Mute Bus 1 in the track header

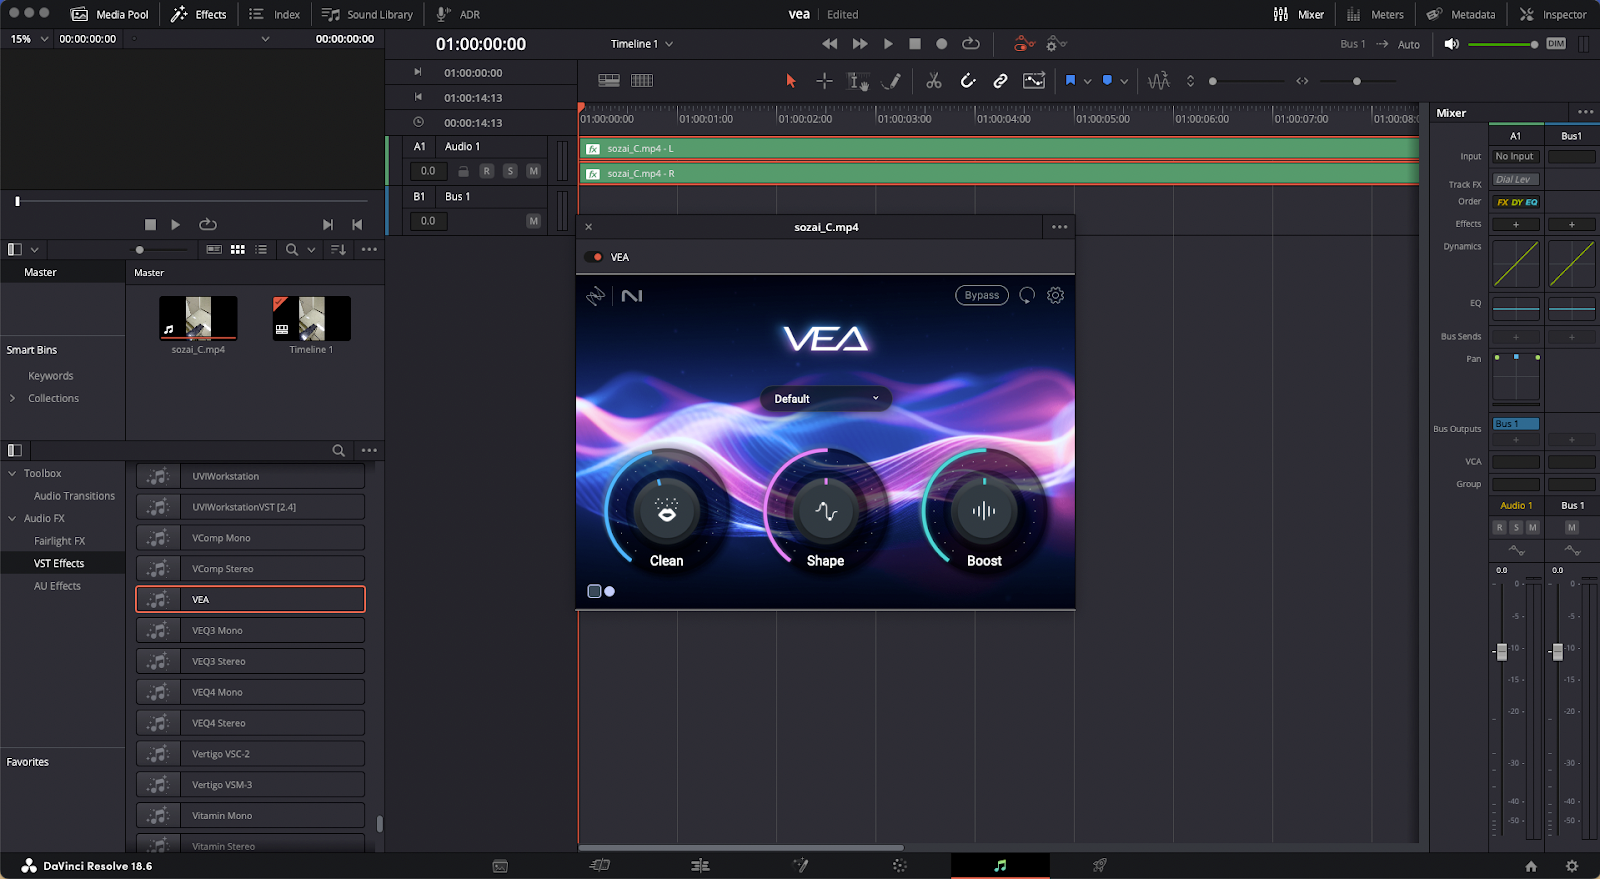tap(533, 221)
